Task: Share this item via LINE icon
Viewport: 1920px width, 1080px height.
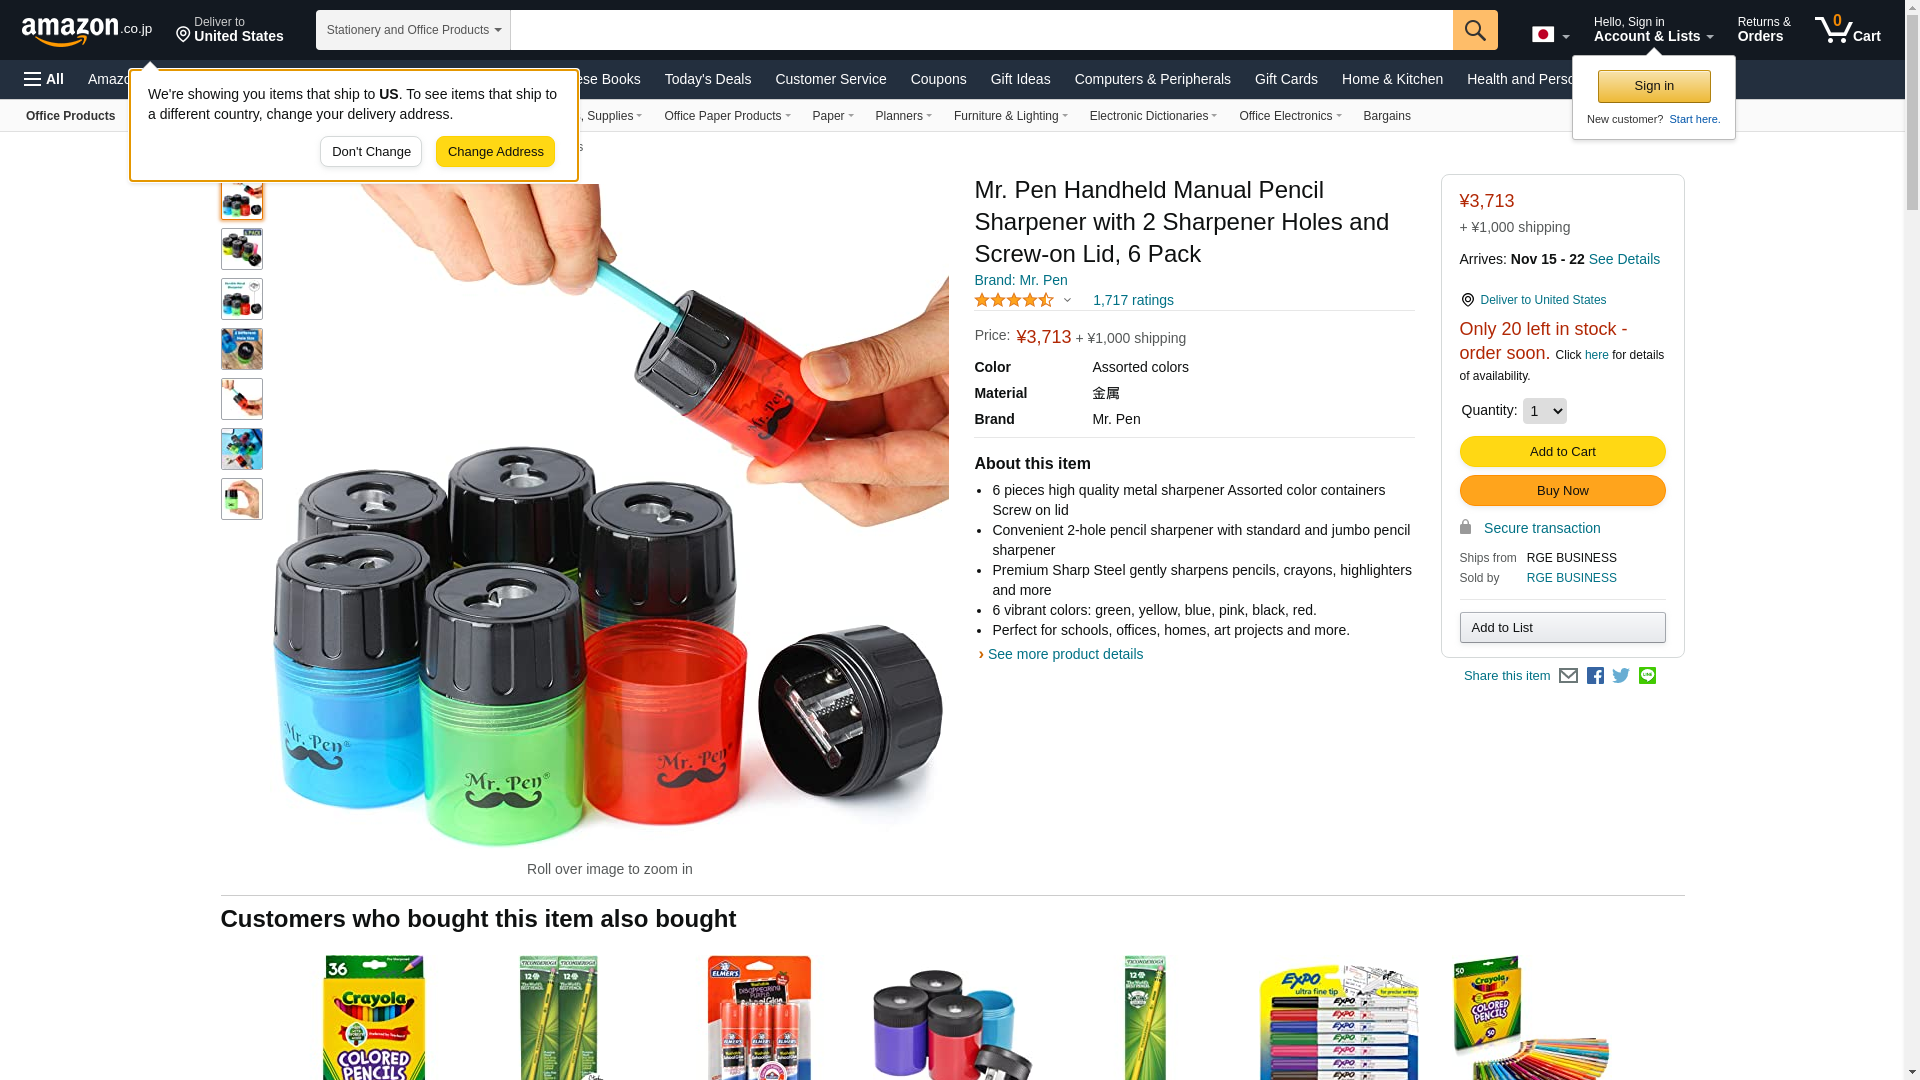Action: tap(1647, 676)
